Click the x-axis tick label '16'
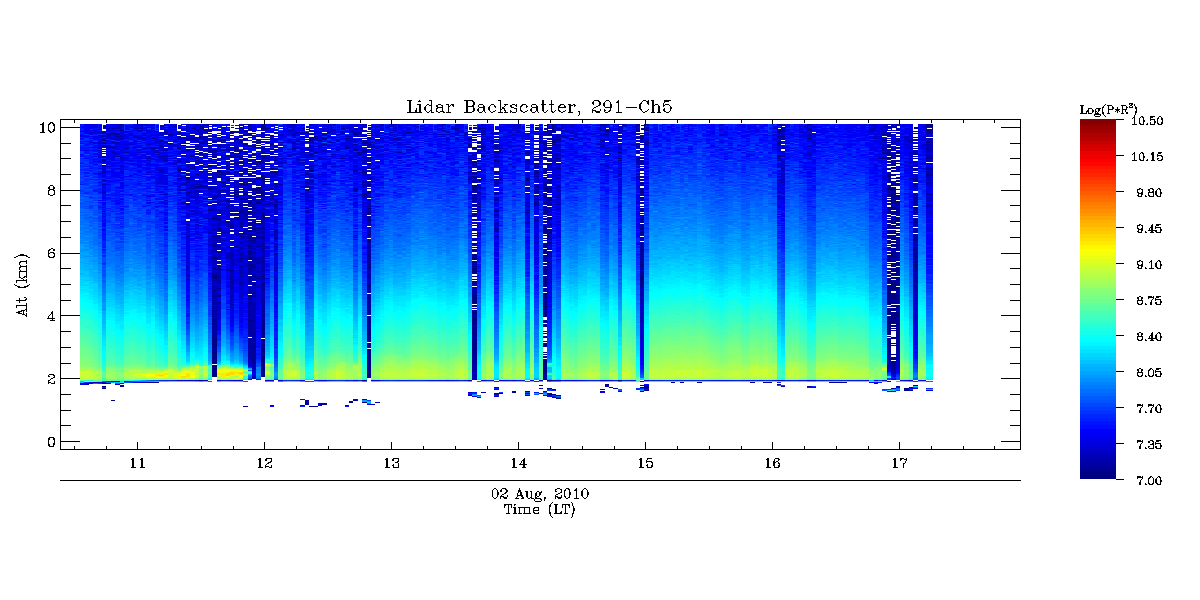 pos(772,463)
